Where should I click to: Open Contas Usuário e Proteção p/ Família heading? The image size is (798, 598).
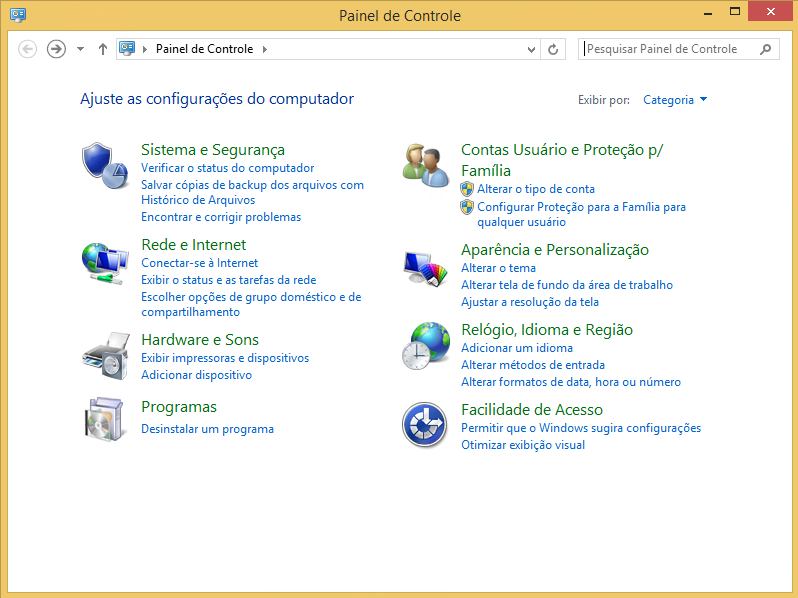(562, 160)
